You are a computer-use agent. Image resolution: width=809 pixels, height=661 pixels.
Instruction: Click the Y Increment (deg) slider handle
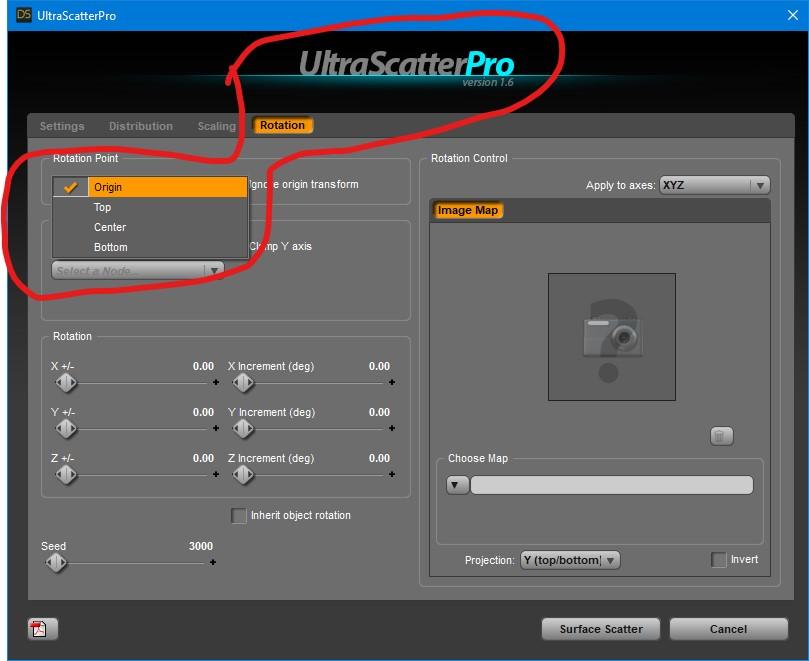pos(243,429)
